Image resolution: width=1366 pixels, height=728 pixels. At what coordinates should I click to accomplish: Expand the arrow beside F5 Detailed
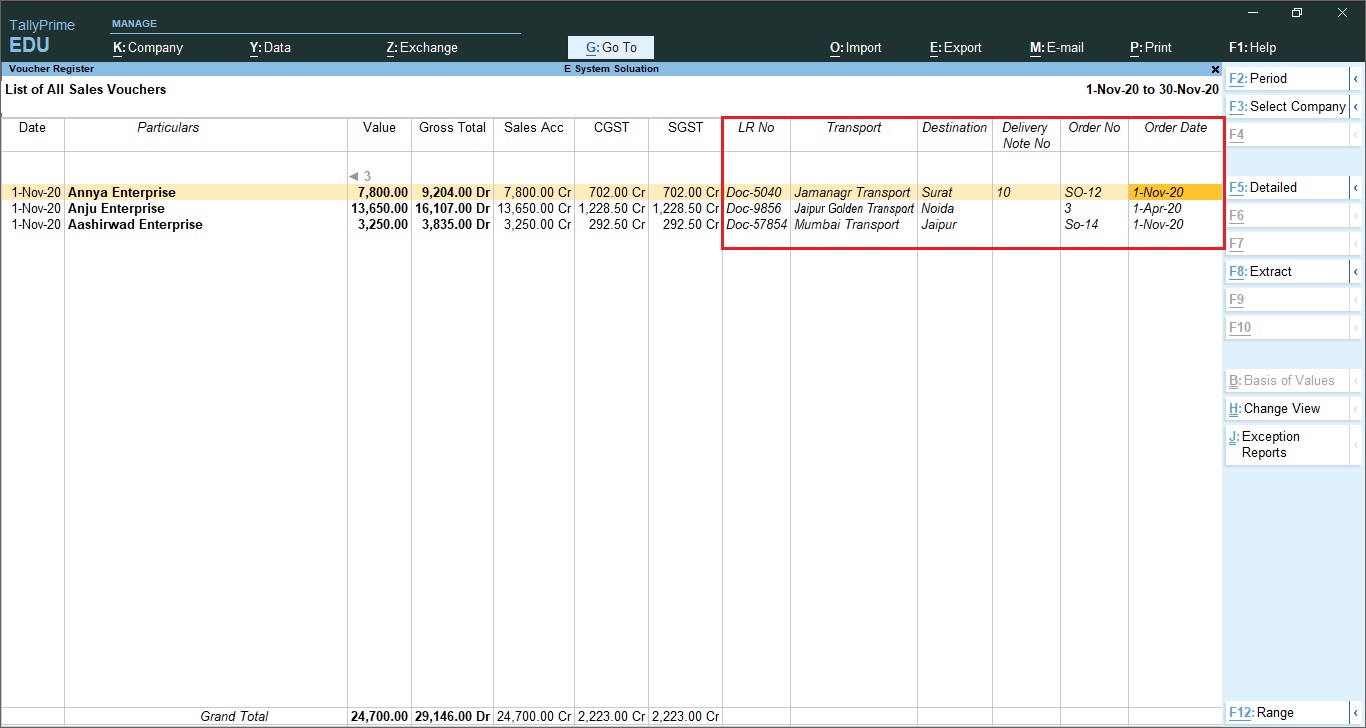coord(1355,187)
